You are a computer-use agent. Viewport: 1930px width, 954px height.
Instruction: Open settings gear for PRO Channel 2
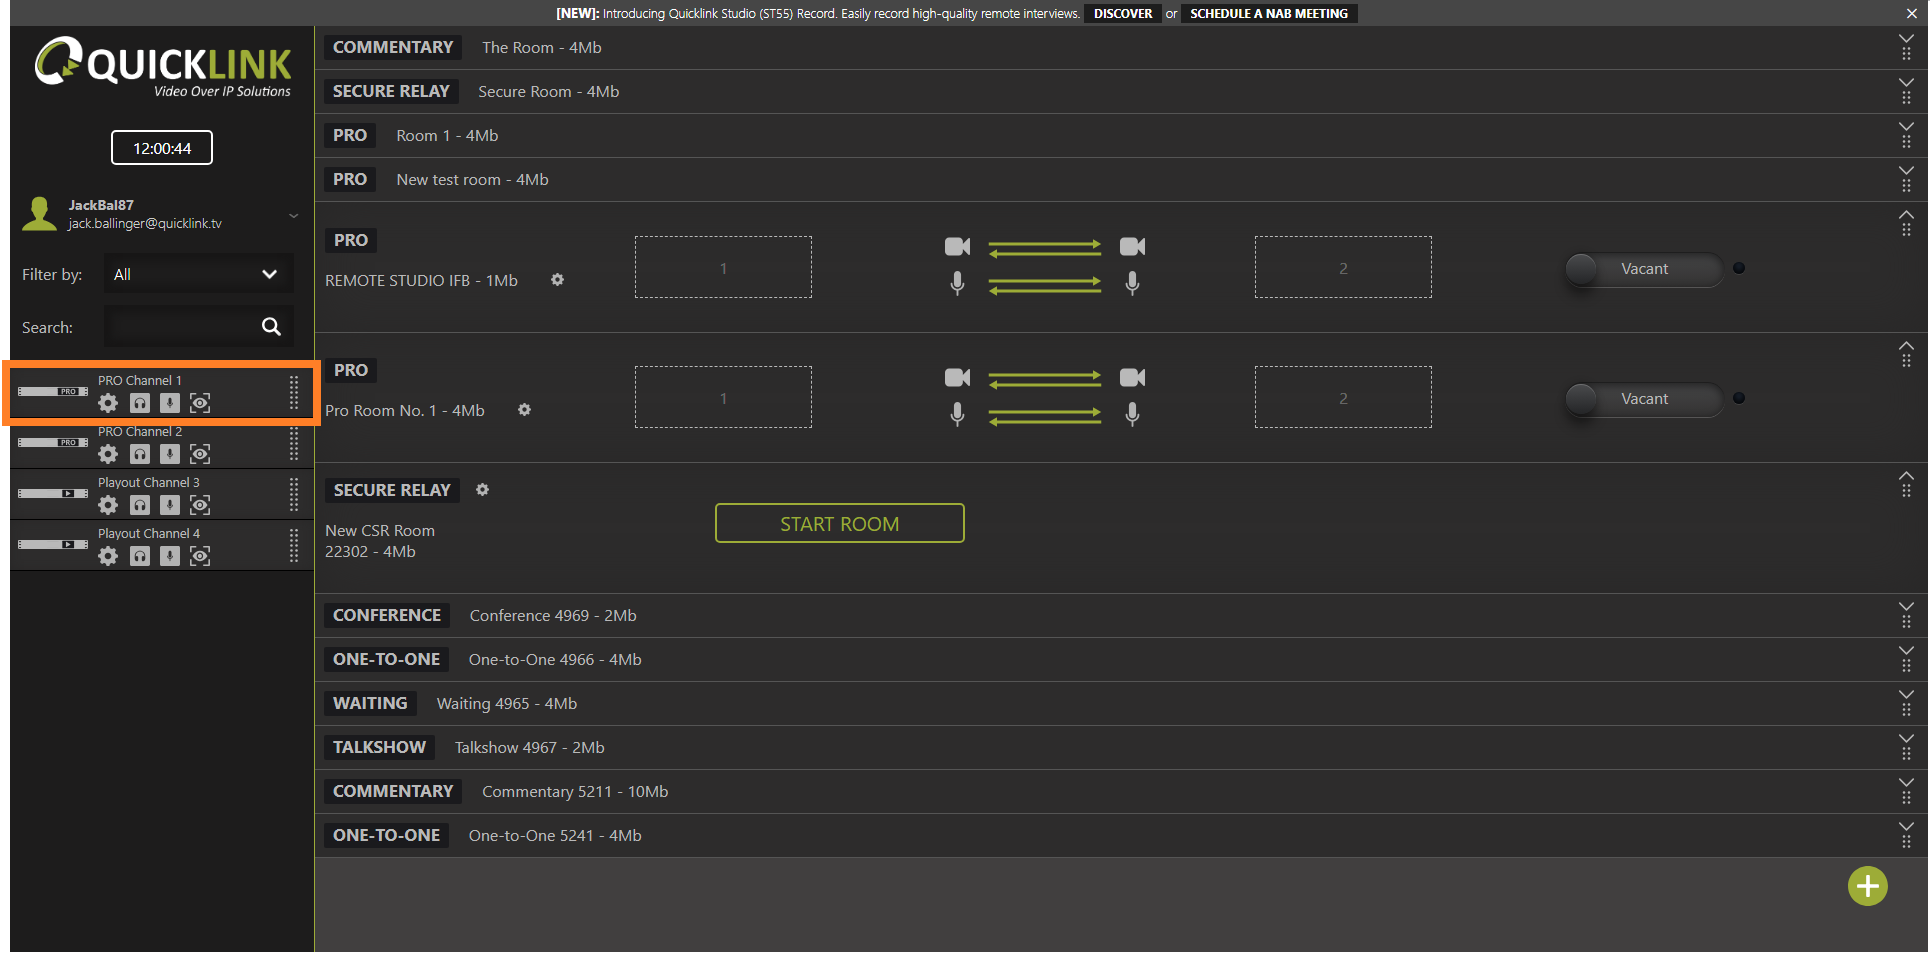108,454
